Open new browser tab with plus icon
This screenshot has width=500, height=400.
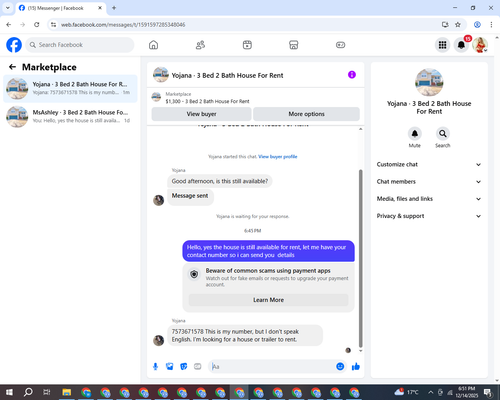click(114, 8)
